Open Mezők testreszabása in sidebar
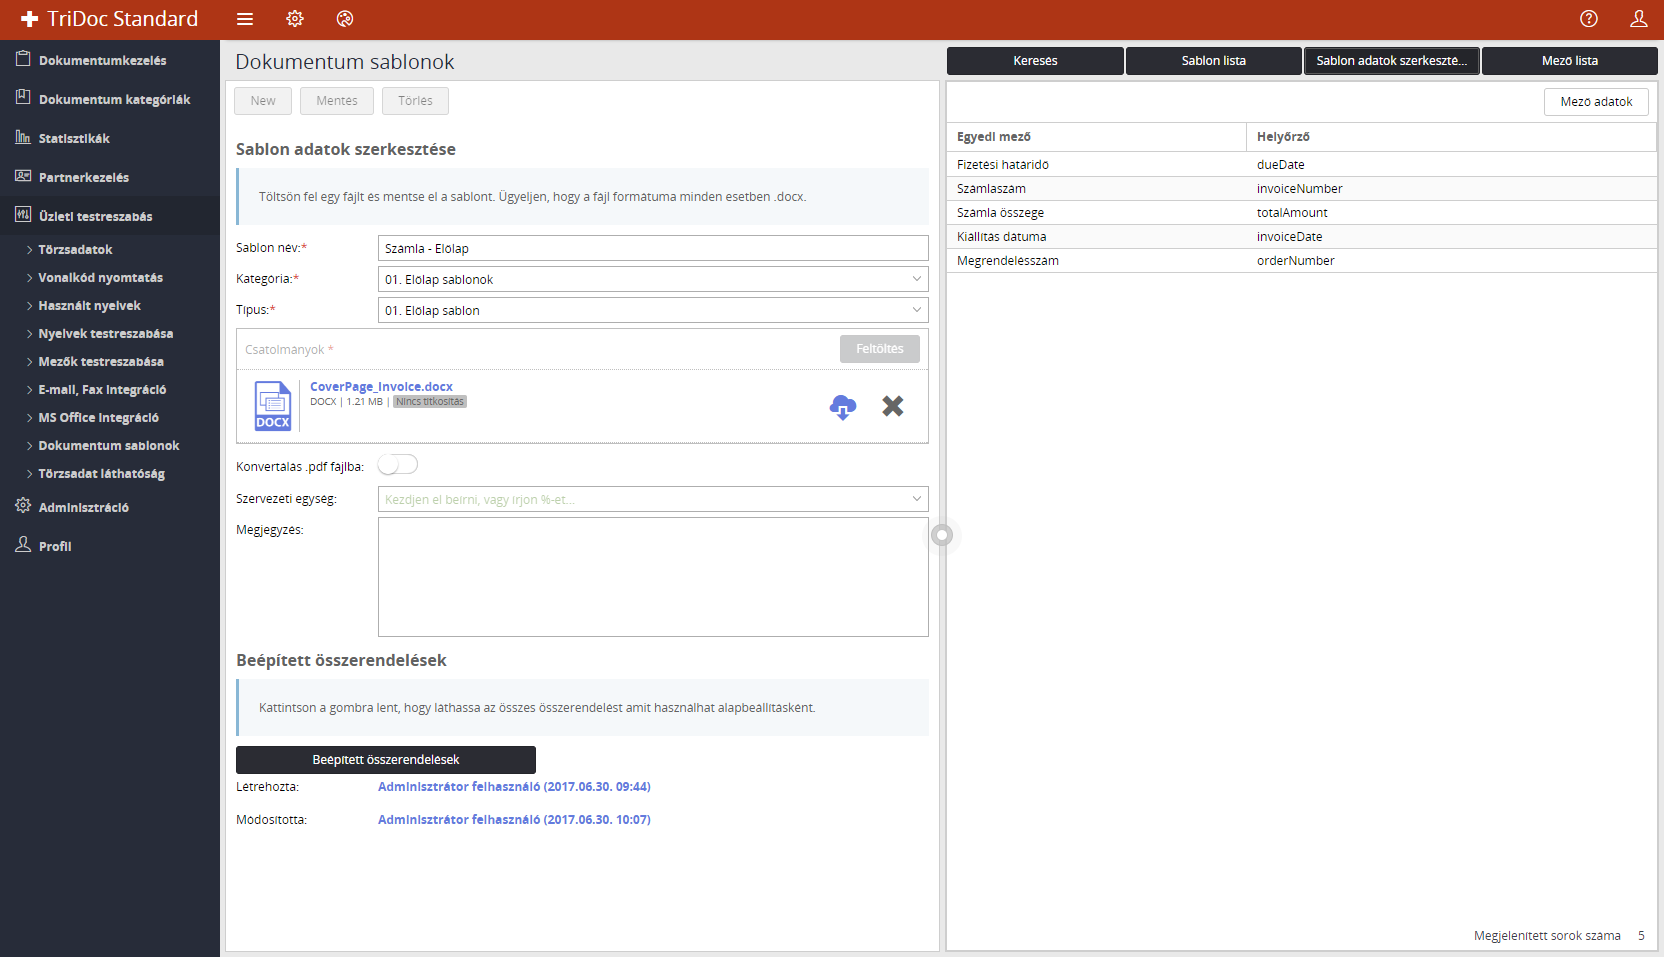Image resolution: width=1664 pixels, height=957 pixels. 100,362
